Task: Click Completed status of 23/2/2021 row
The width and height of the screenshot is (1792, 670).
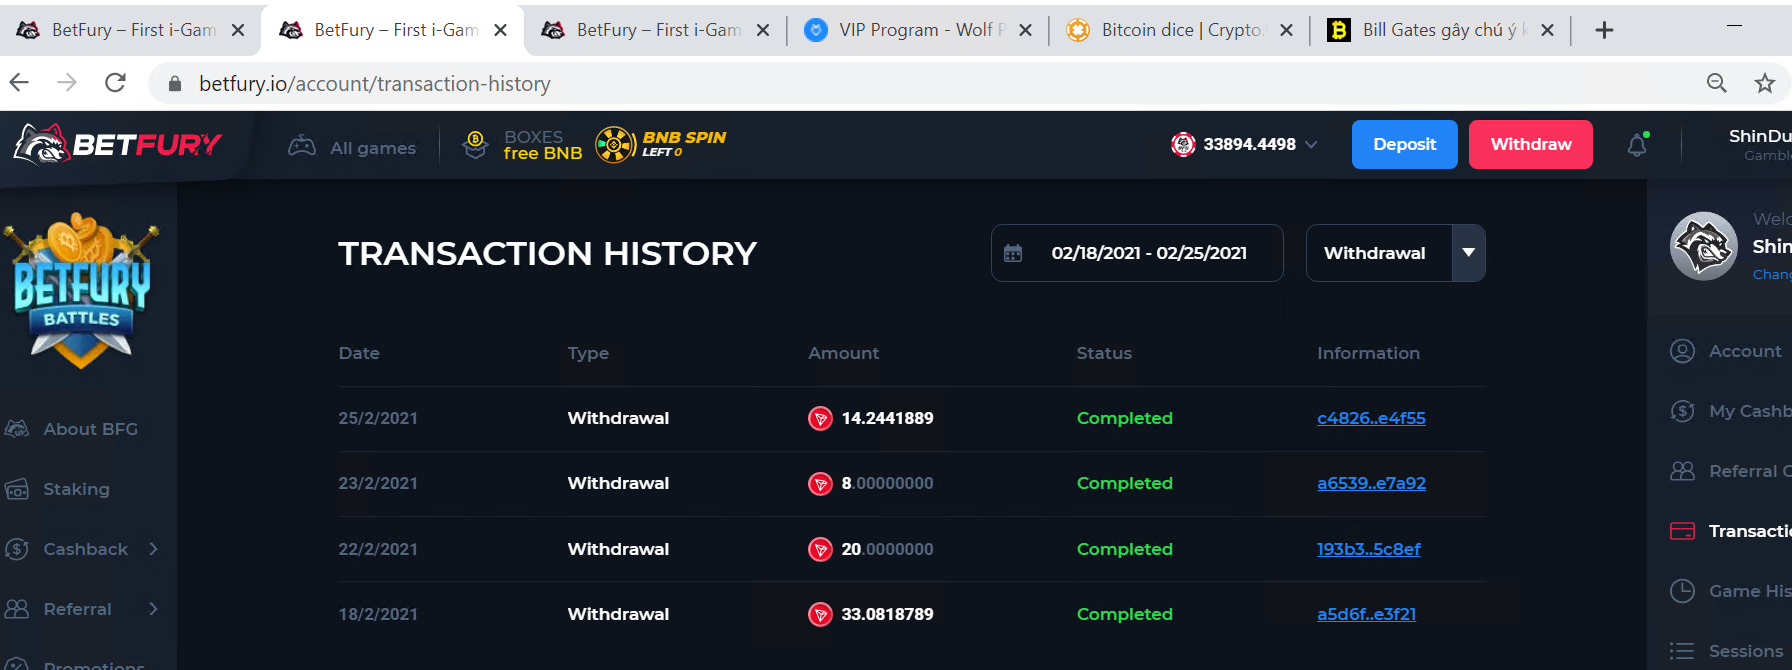Action: pos(1124,483)
